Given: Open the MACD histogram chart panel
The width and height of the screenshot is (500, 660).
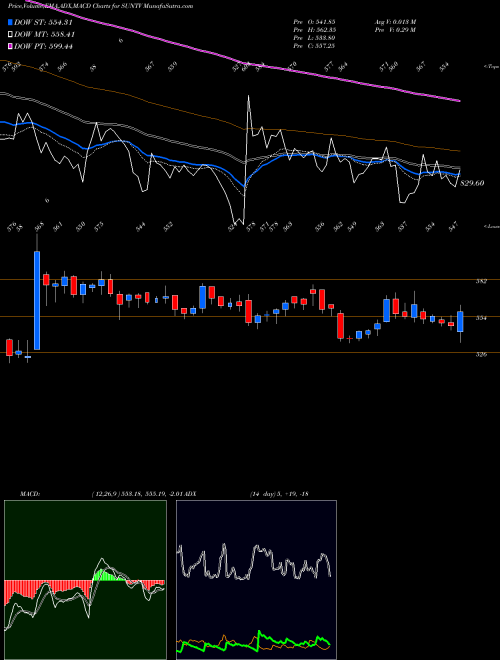Looking at the screenshot, I should pos(85,580).
